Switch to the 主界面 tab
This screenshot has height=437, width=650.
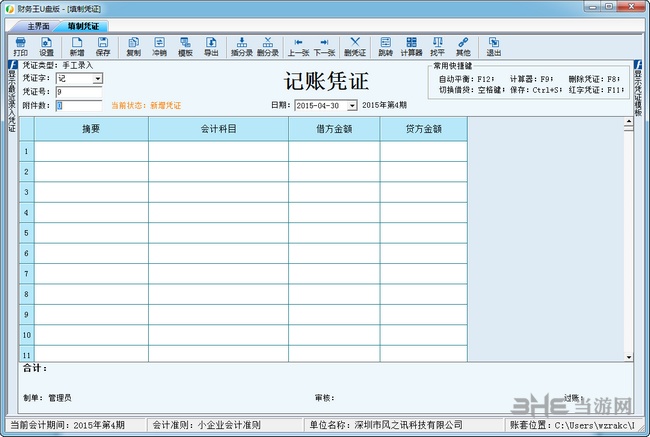(x=41, y=25)
